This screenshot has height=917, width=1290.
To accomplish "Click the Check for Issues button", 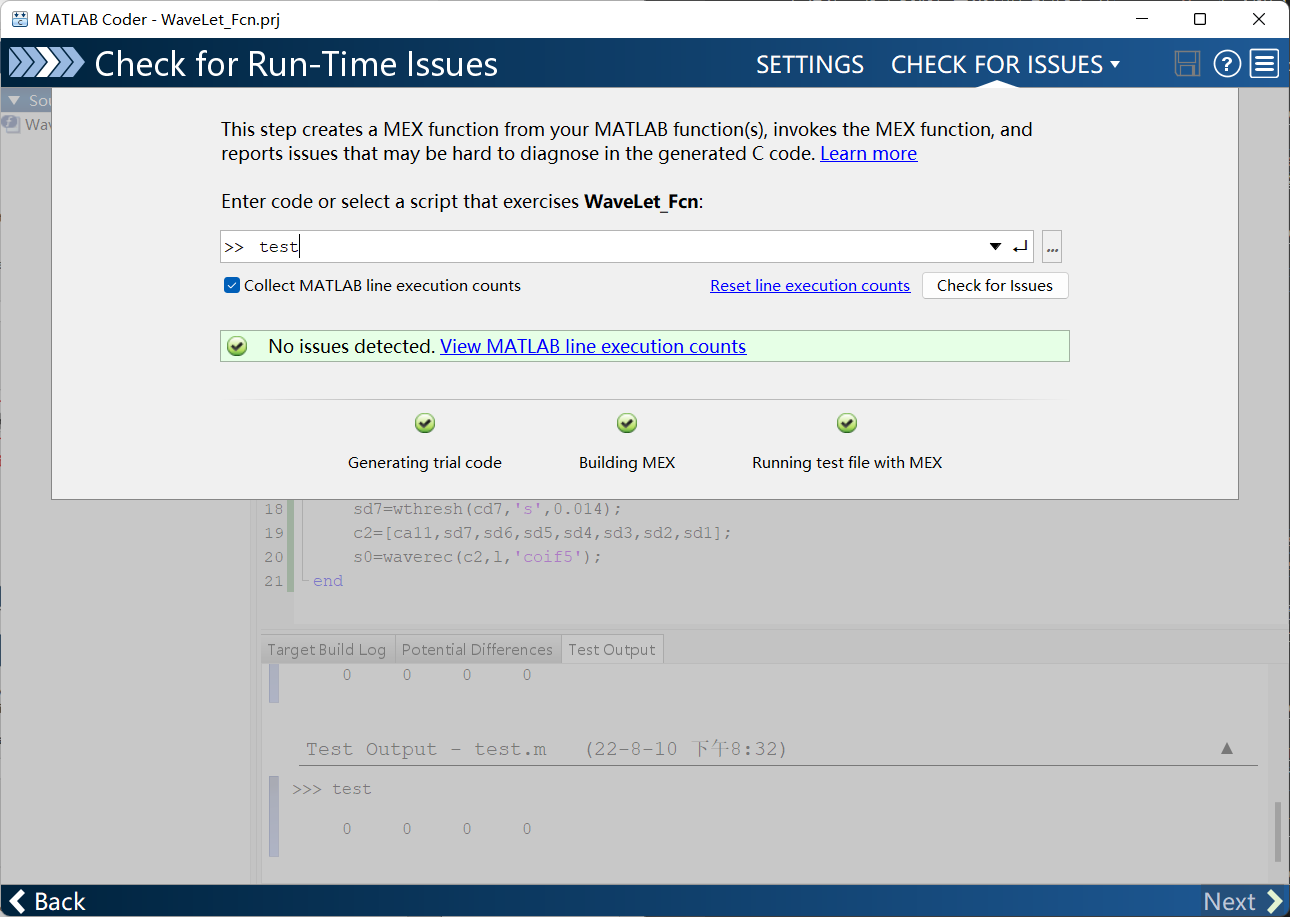I will click(x=995, y=286).
